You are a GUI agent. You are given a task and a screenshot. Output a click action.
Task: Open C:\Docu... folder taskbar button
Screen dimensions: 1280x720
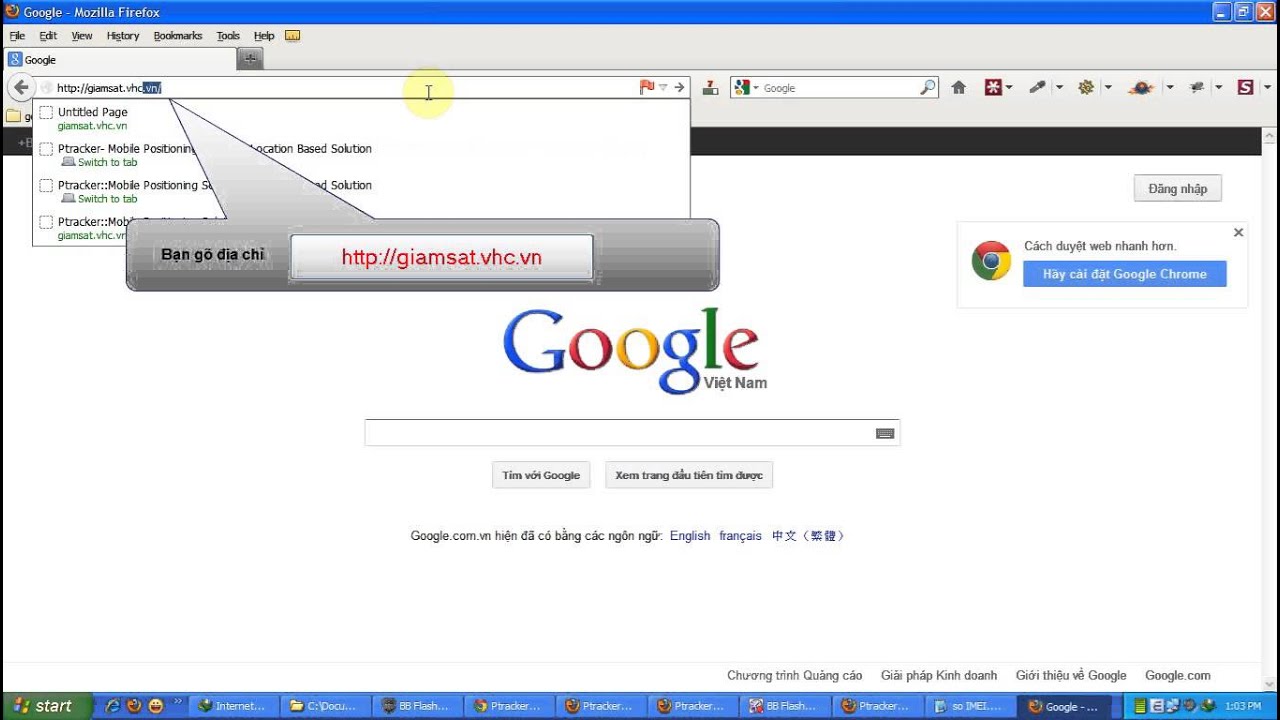tap(324, 706)
